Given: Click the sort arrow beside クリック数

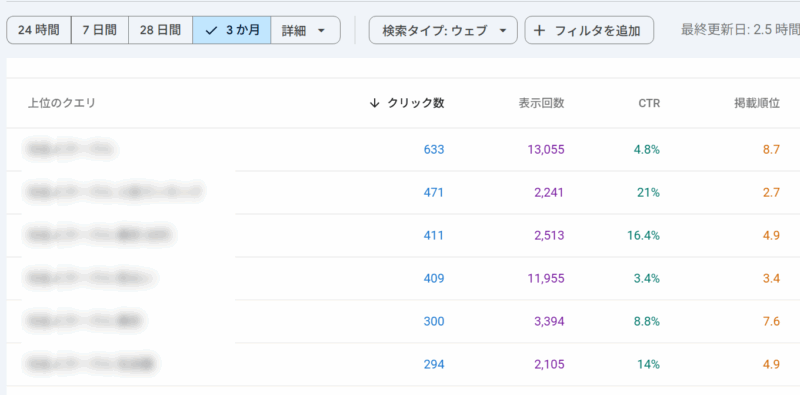Looking at the screenshot, I should pos(374,103).
